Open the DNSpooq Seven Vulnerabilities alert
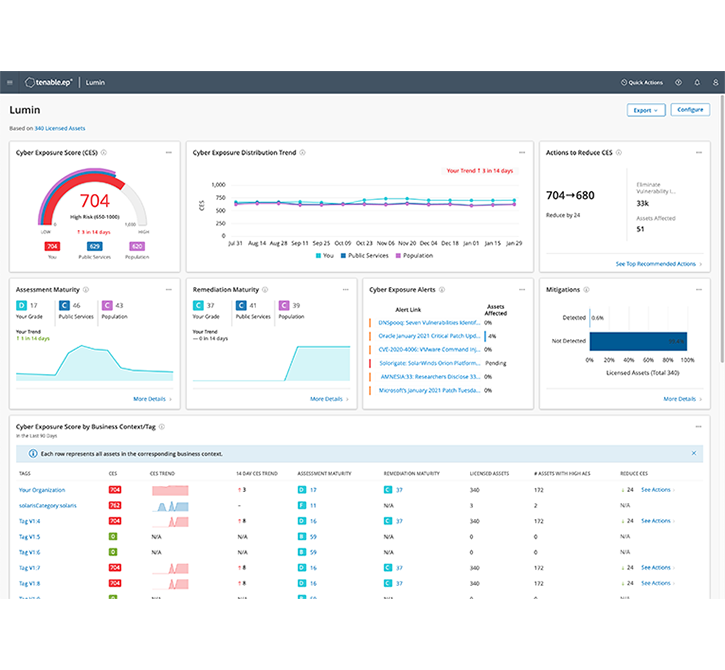The width and height of the screenshot is (725, 670). (x=429, y=322)
